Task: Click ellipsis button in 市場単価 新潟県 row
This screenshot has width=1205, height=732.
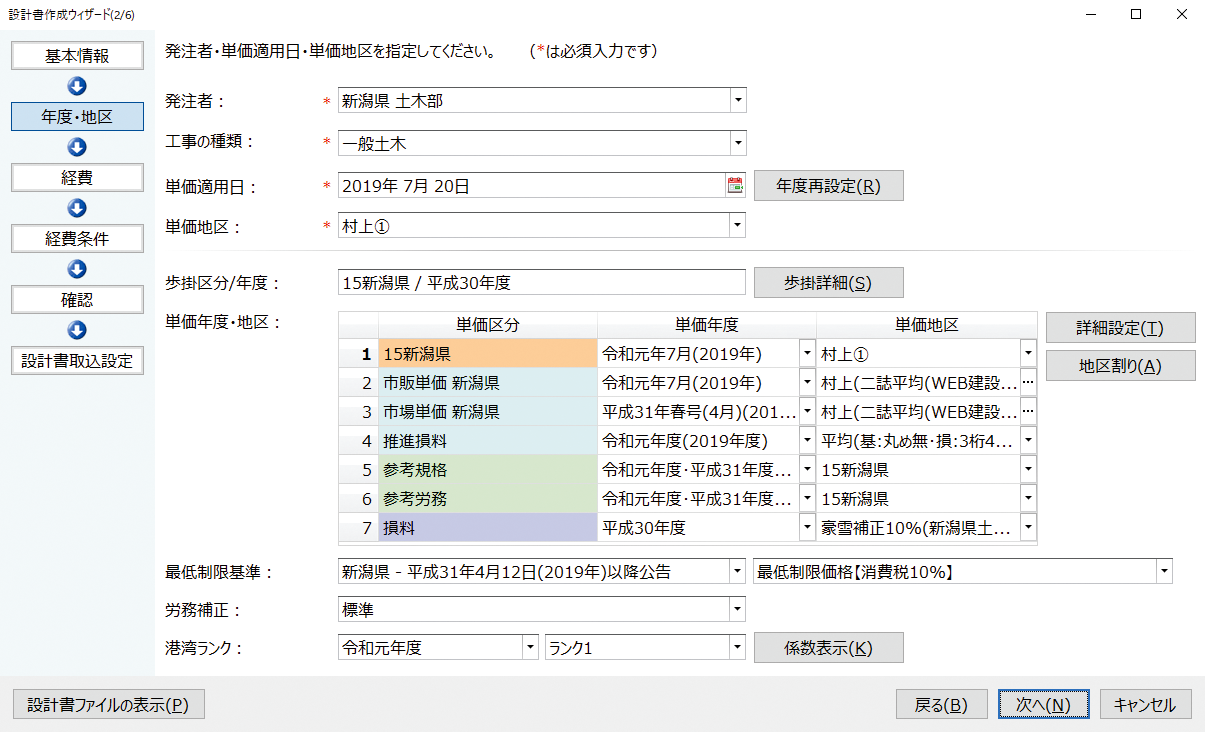Action: coord(1027,412)
